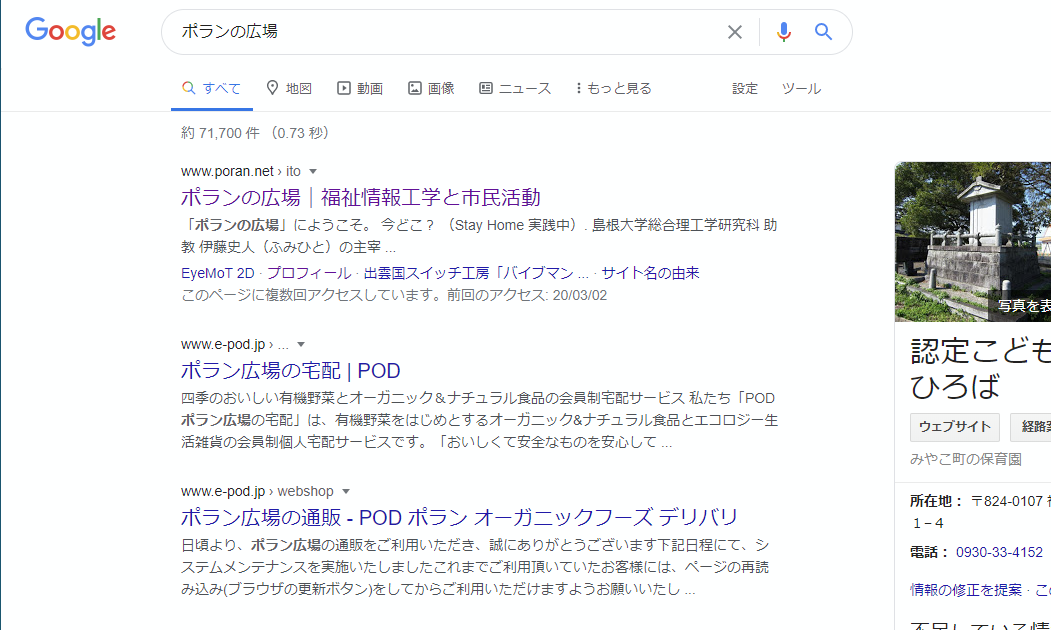Screen dimensions: 1051x630
Task: Switch to the 画像 tab
Action: click(x=431, y=88)
